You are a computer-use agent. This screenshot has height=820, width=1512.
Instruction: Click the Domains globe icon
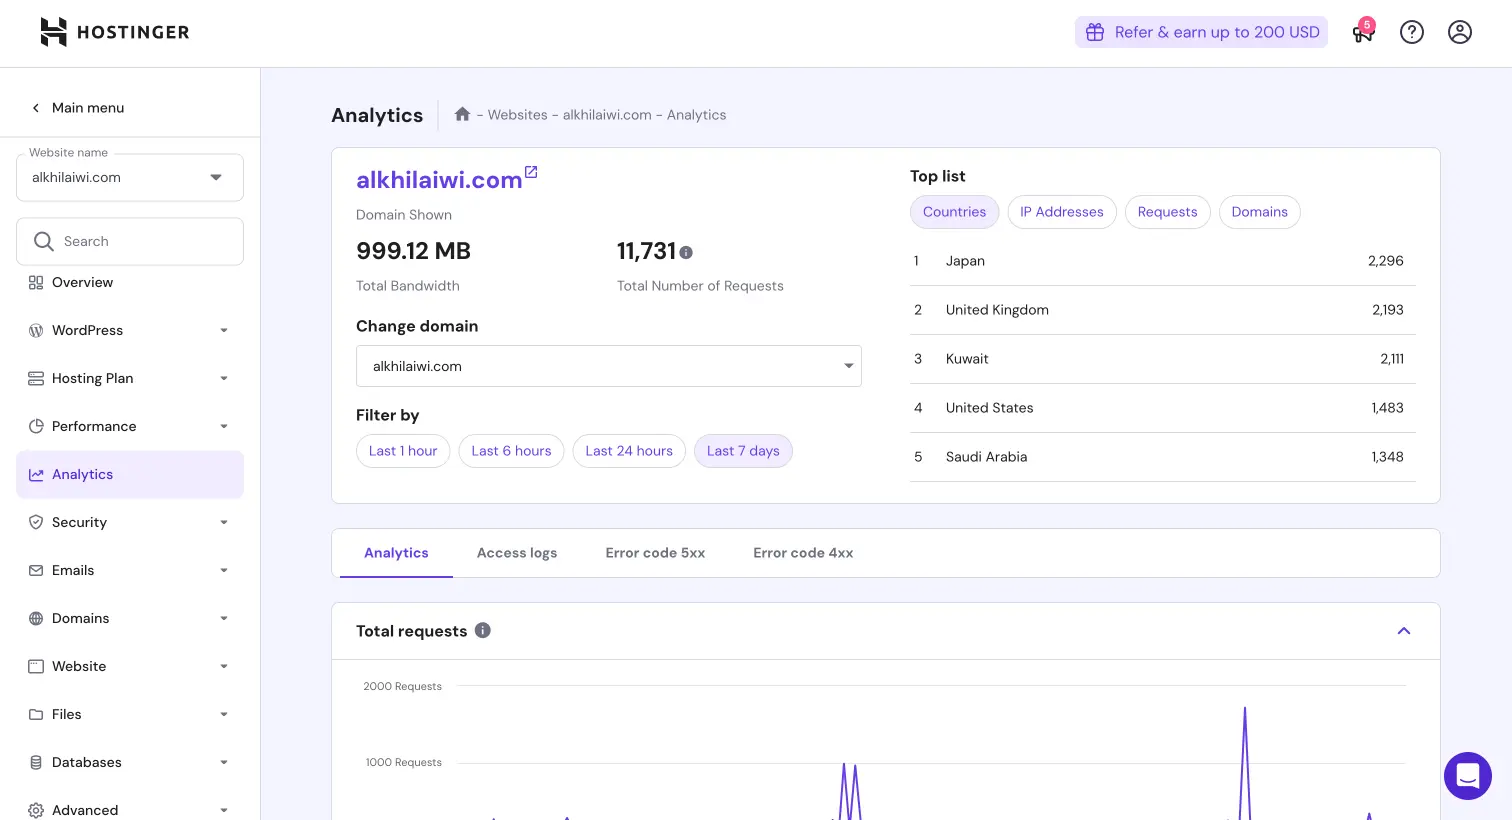[36, 618]
